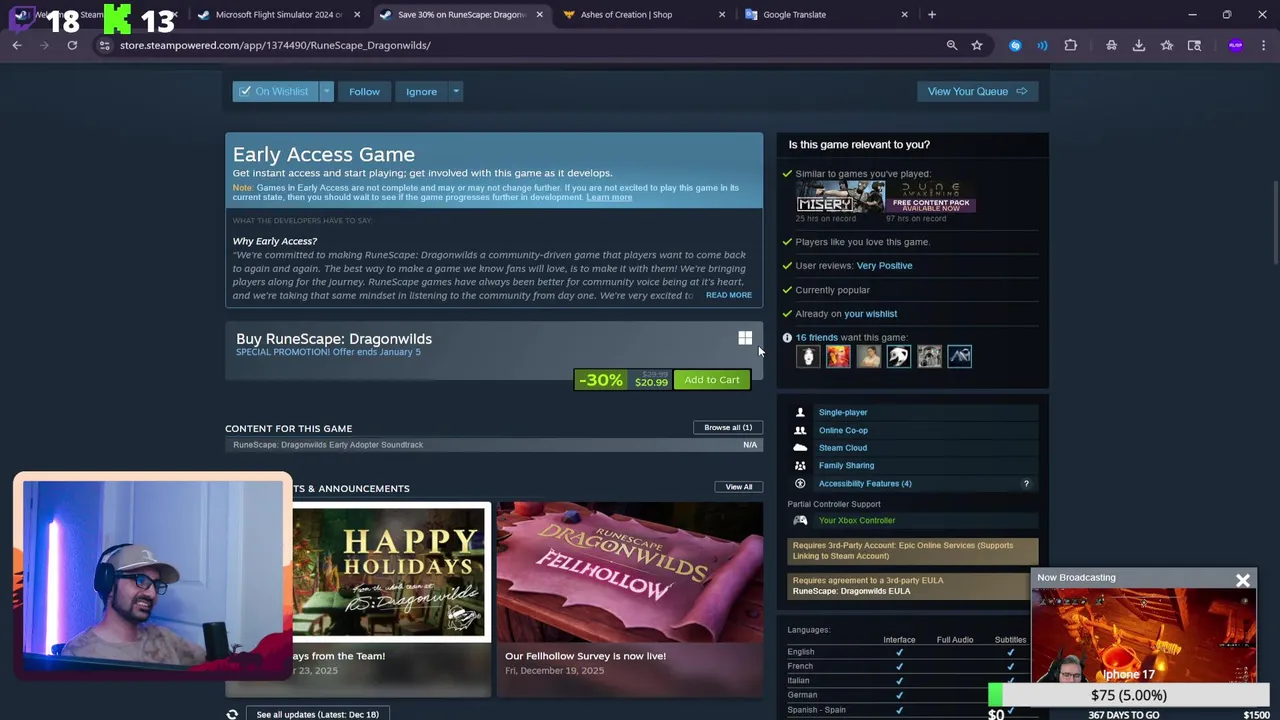Click the Accessibility Features icon
The image size is (1280, 720).
pos(800,484)
